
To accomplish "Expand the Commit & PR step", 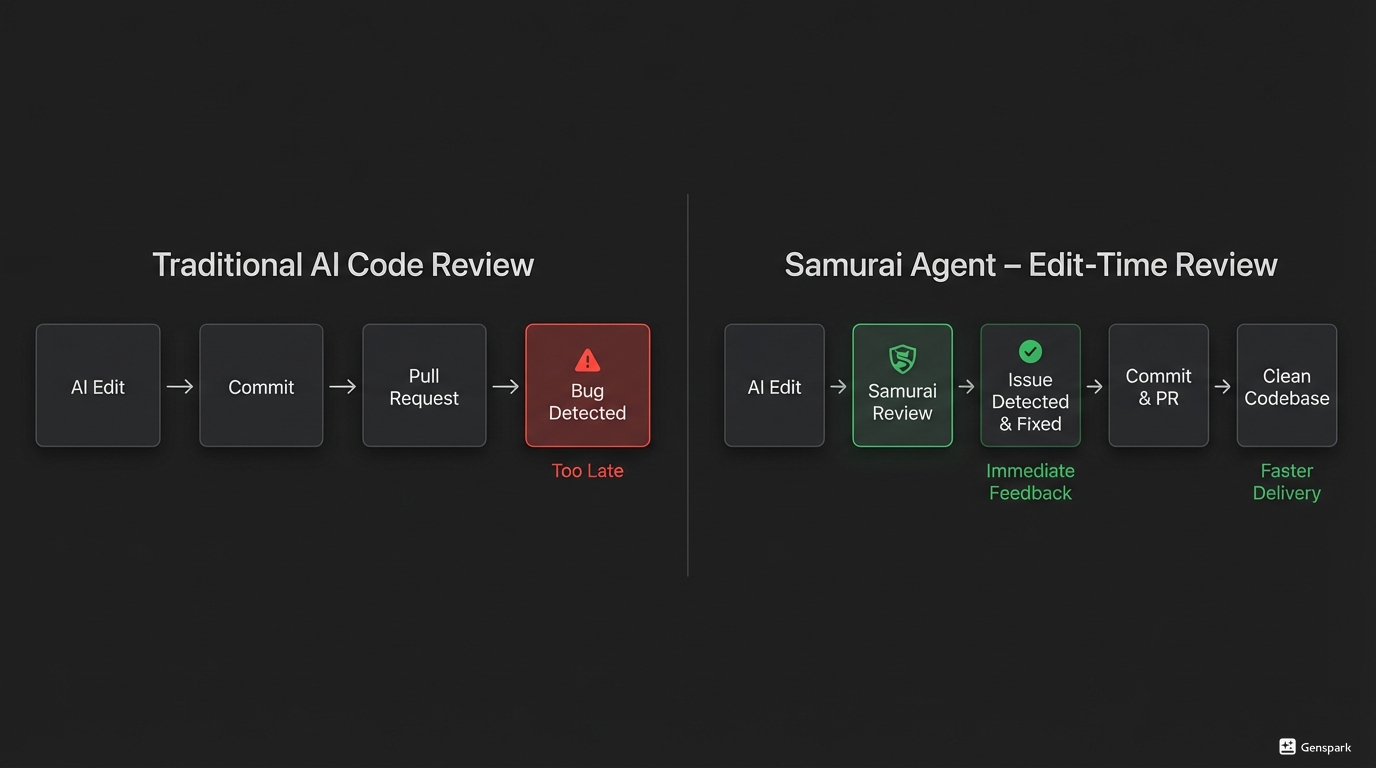I will pyautogui.click(x=1158, y=385).
